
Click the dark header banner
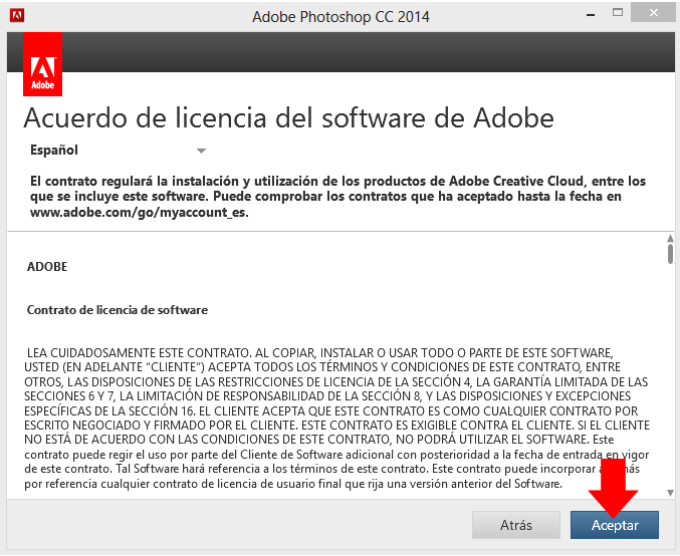369,52
